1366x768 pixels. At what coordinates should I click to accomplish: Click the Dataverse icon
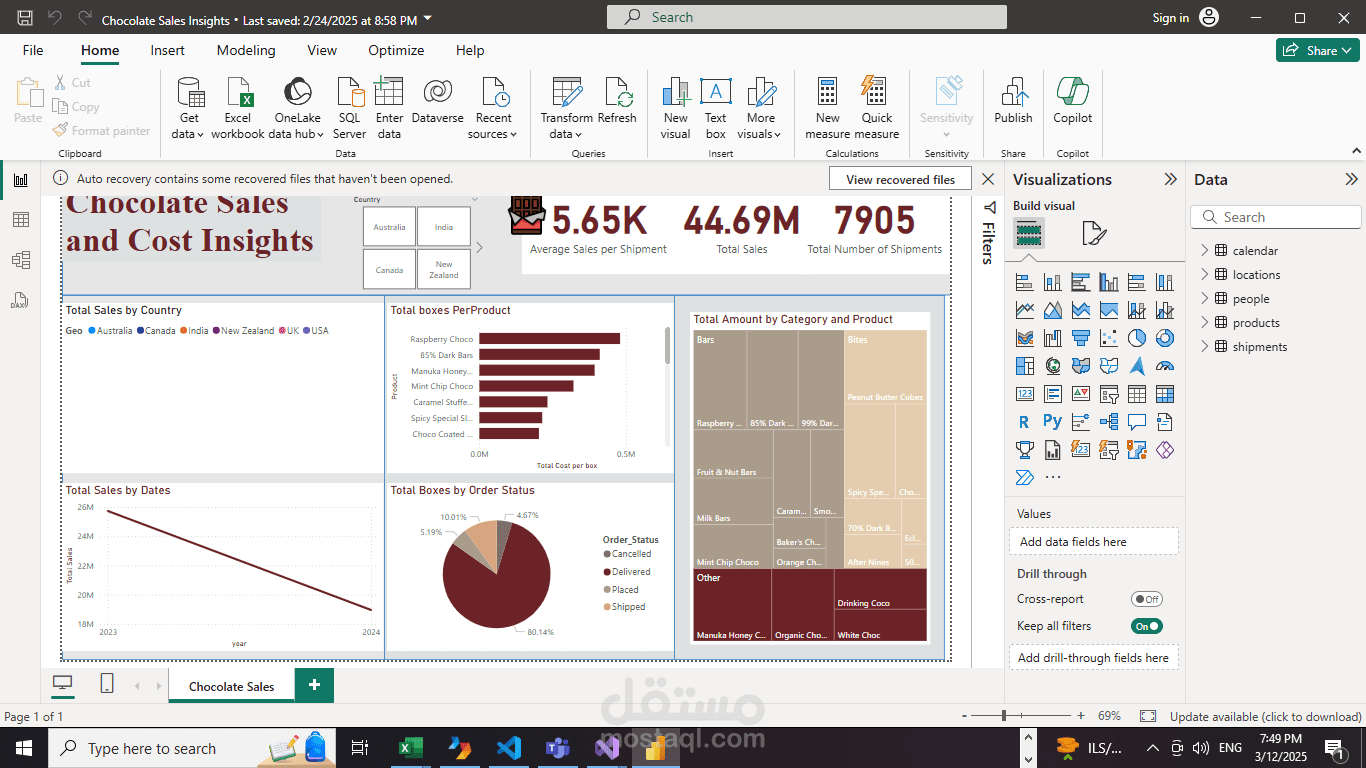pyautogui.click(x=438, y=92)
